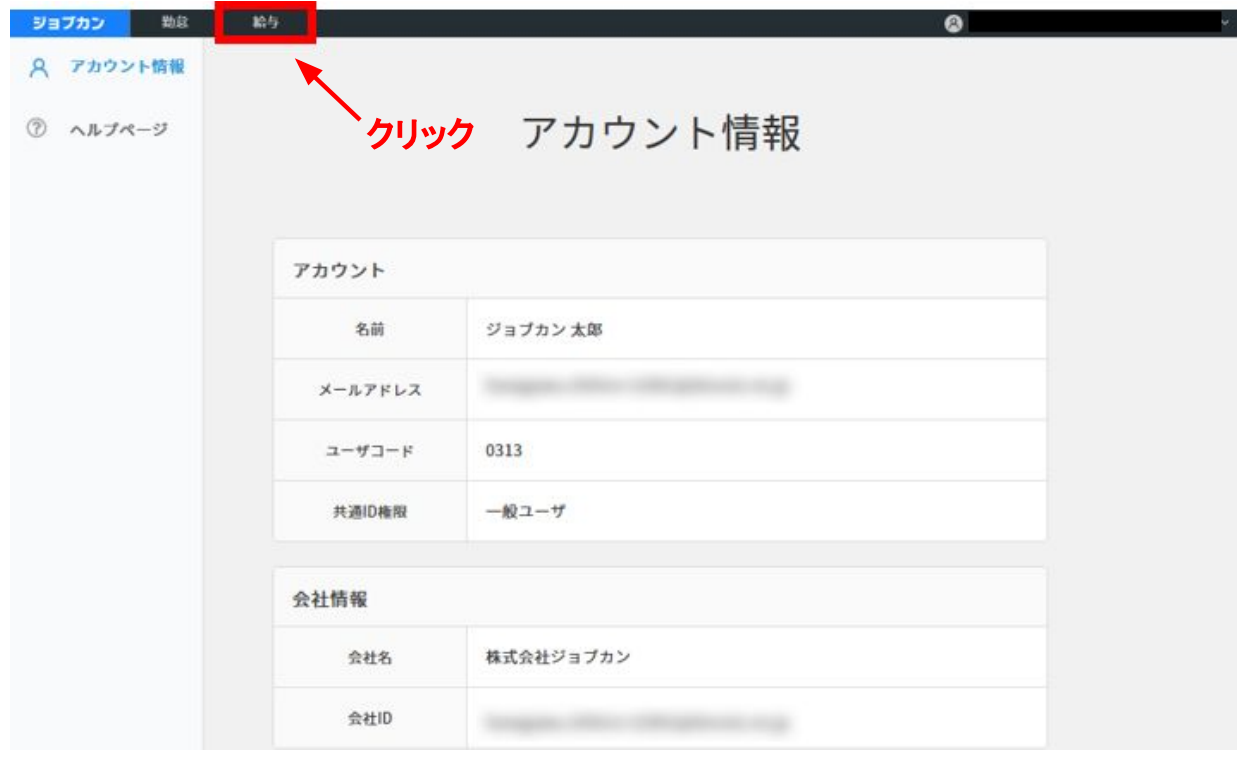
Task: Switch to the 給与 tab
Action: click(265, 23)
